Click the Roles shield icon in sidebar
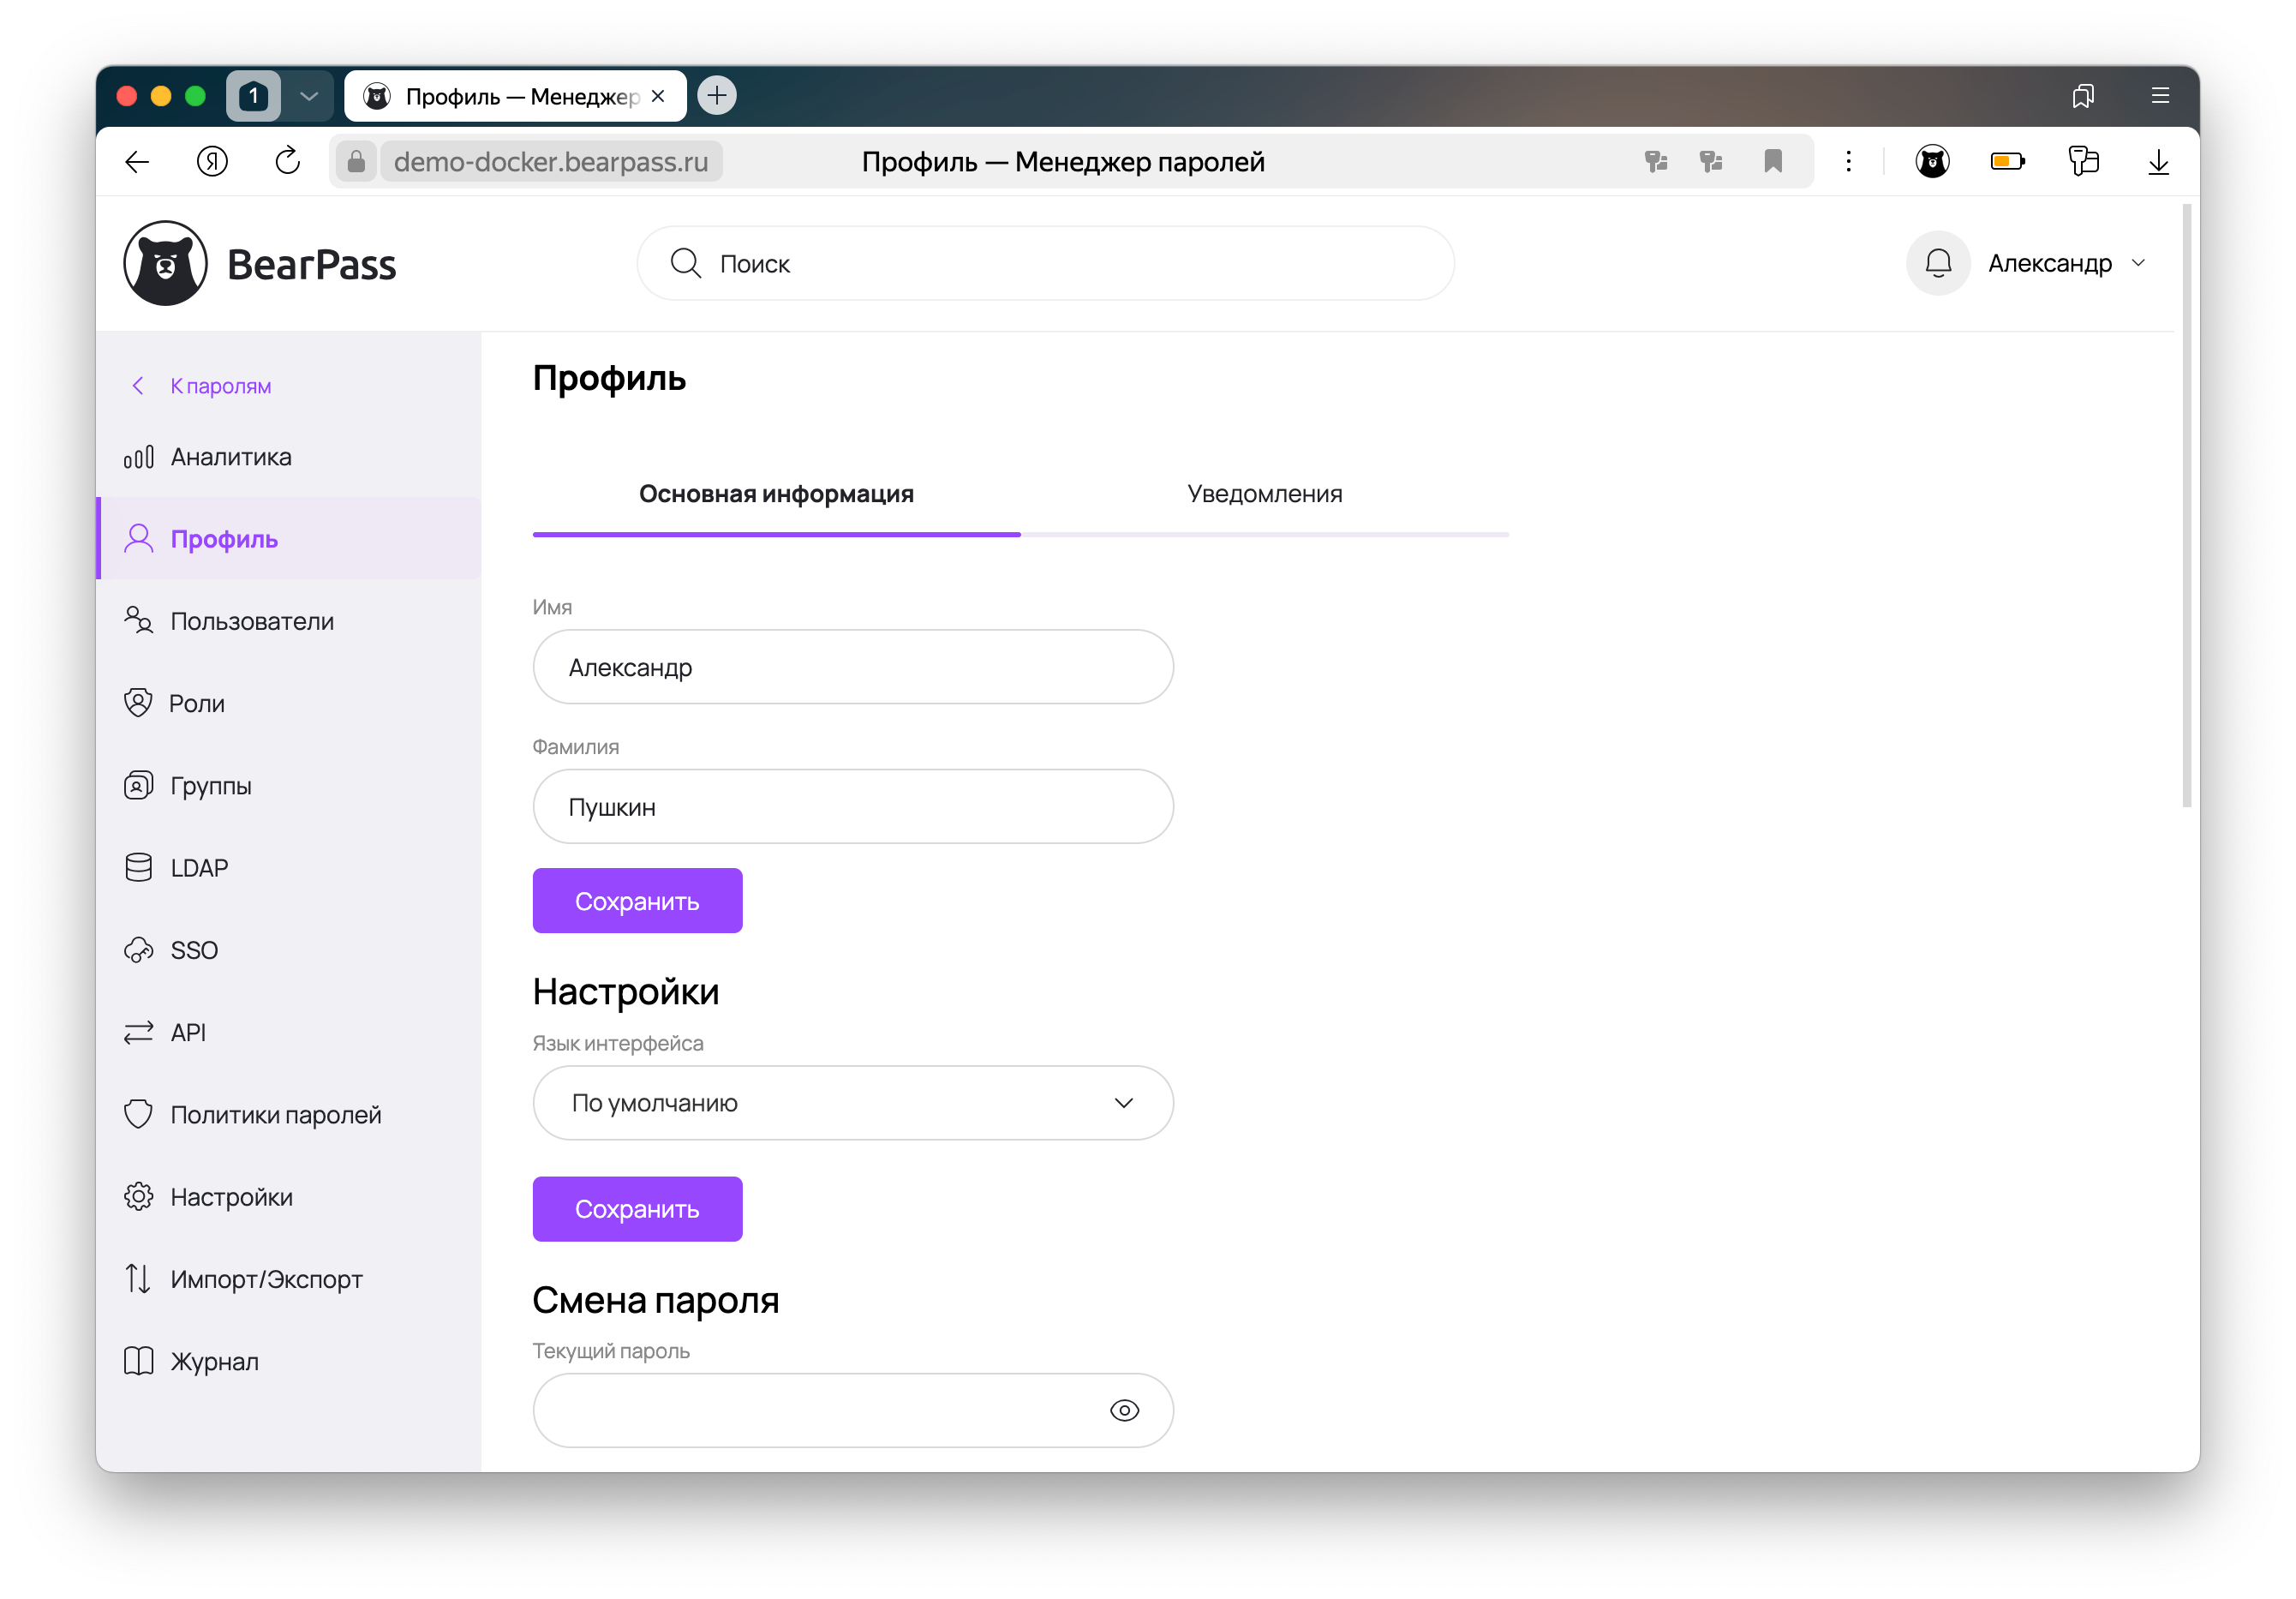 (x=138, y=703)
